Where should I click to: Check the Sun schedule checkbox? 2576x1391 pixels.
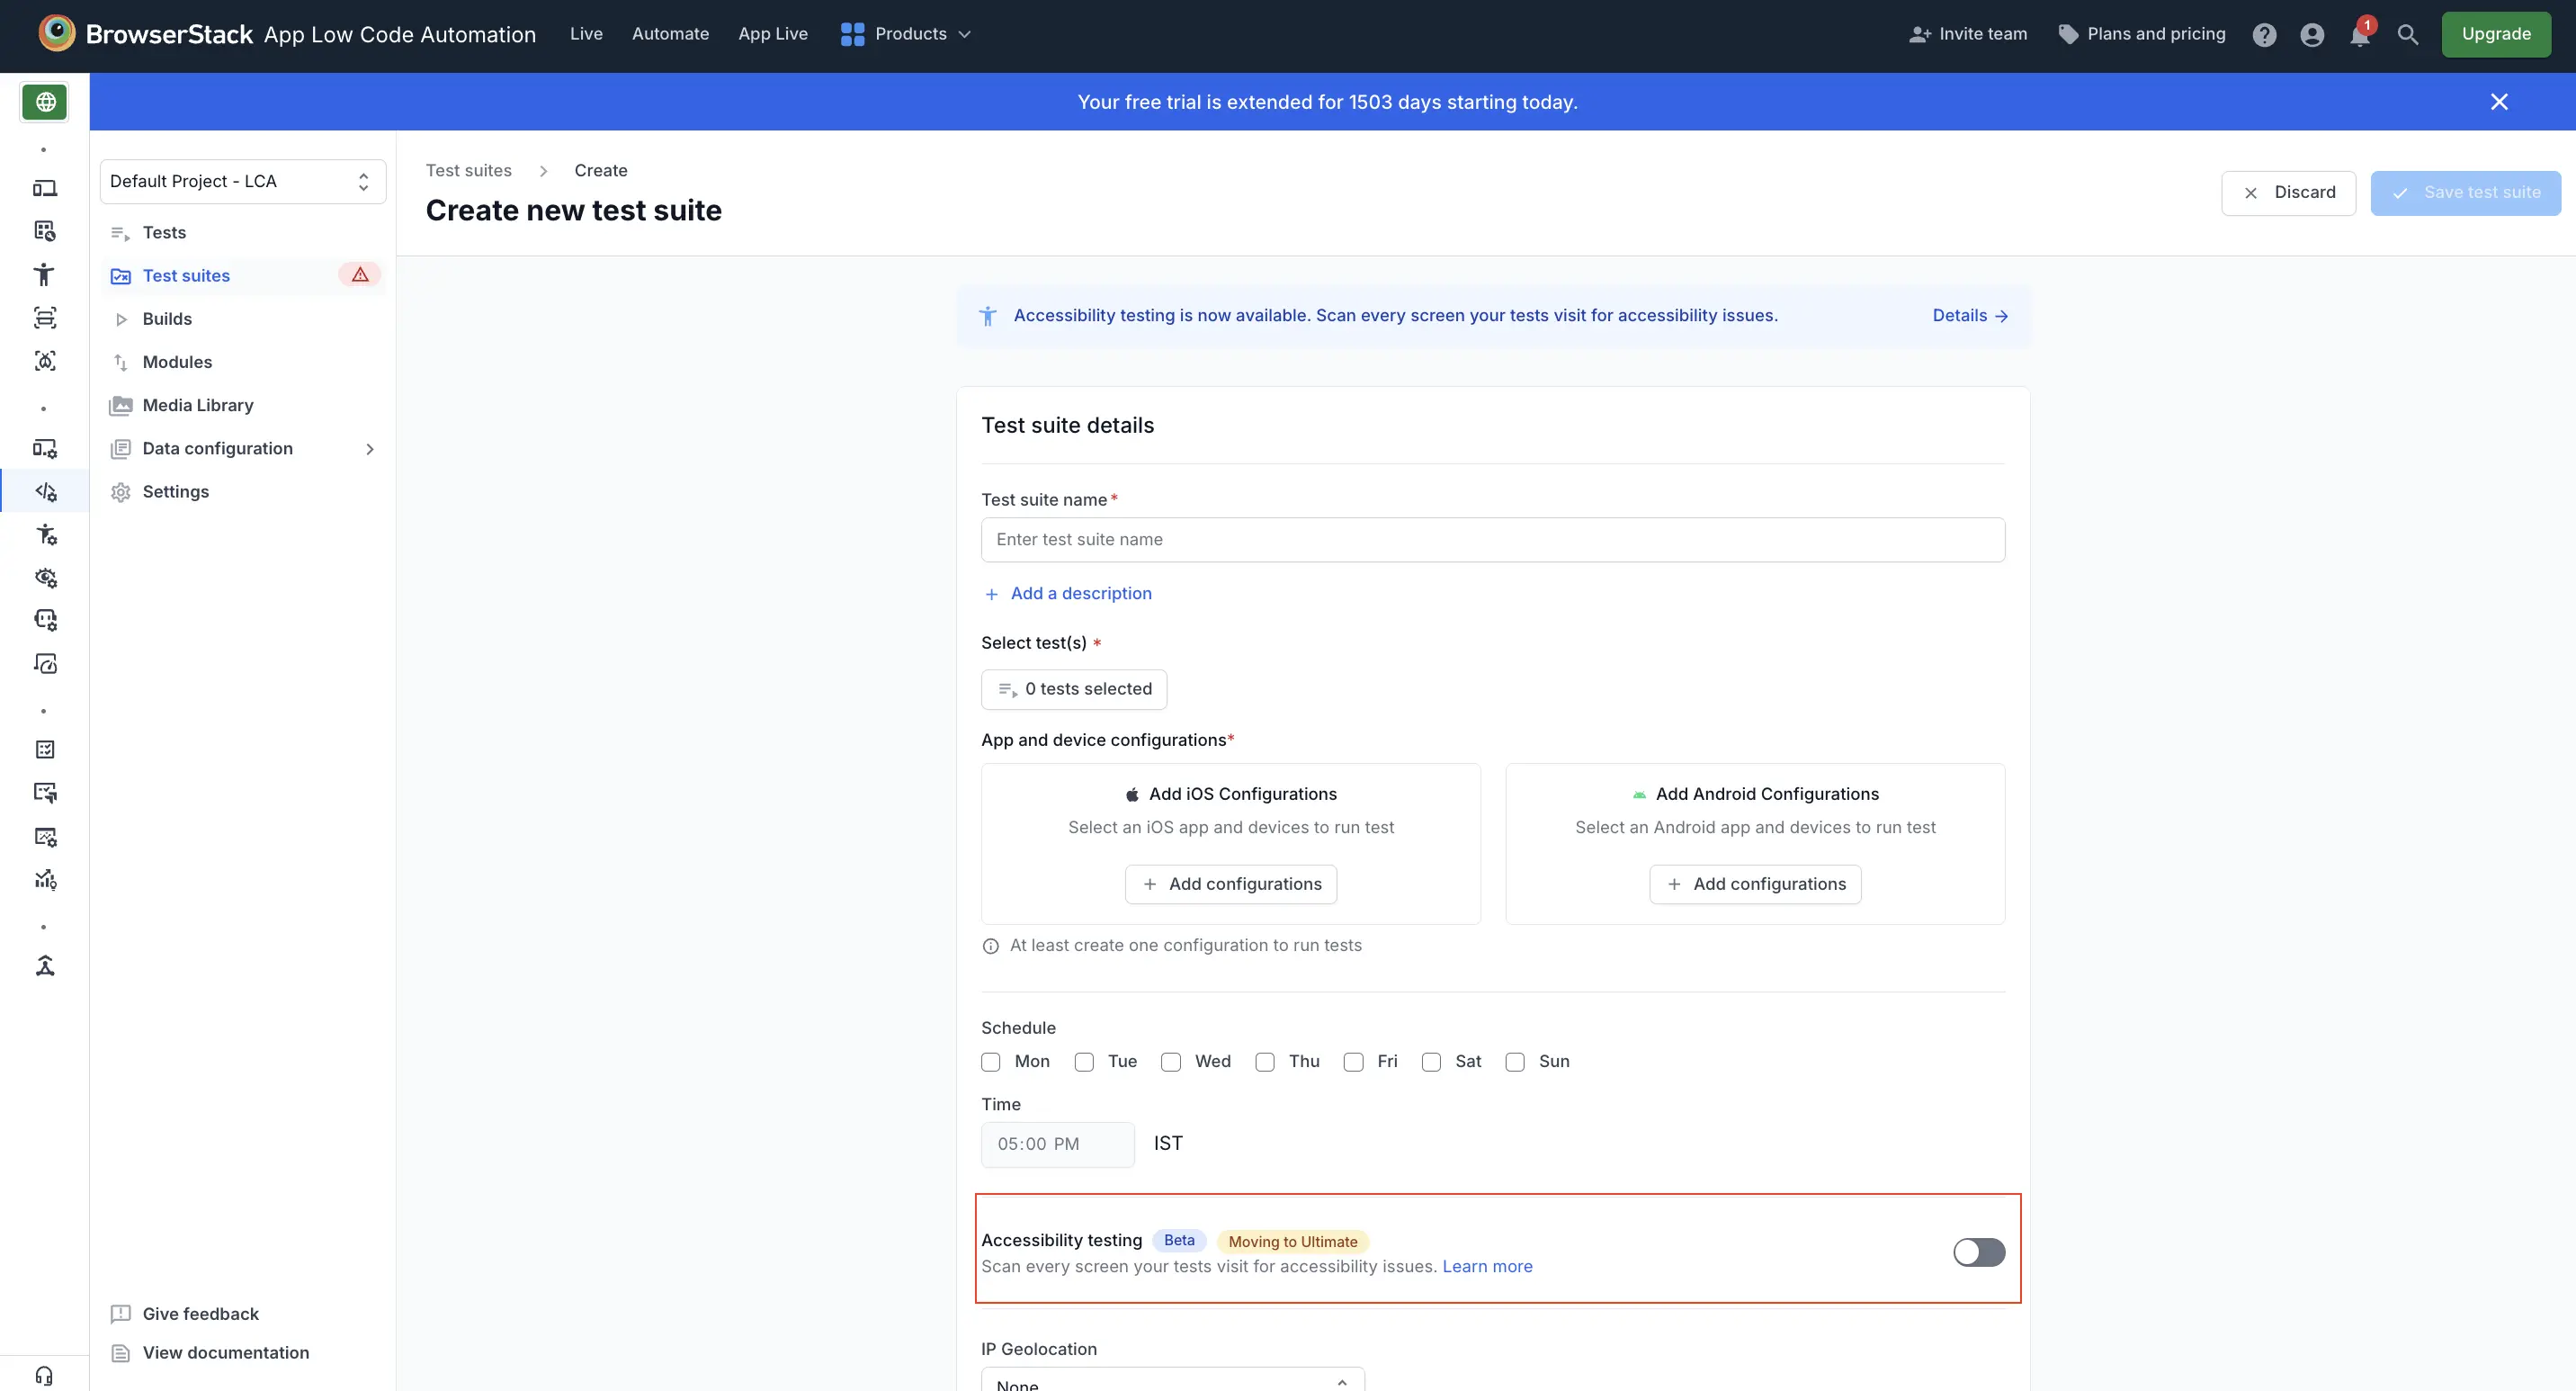tap(1515, 1062)
